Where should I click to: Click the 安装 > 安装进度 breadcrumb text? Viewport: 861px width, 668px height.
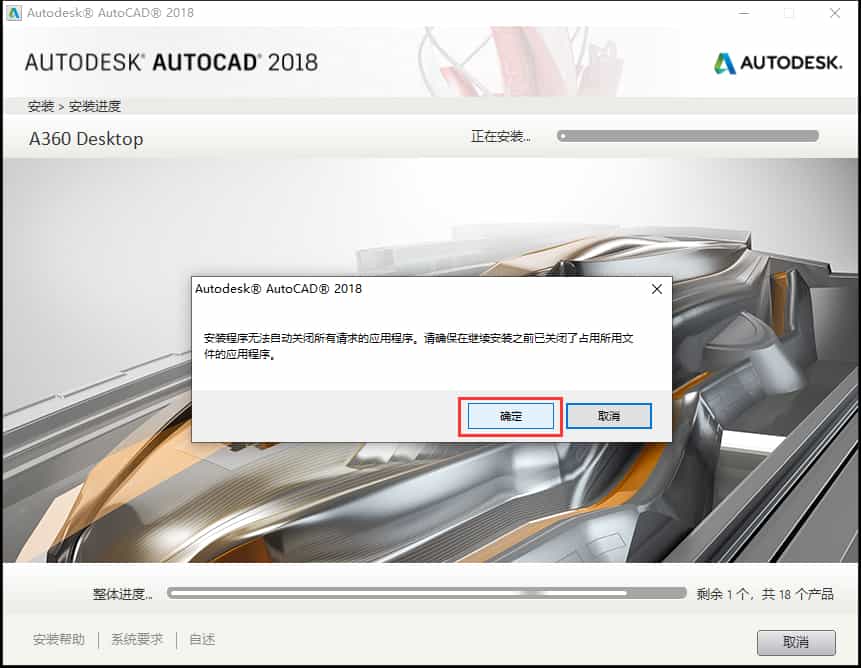tap(74, 106)
